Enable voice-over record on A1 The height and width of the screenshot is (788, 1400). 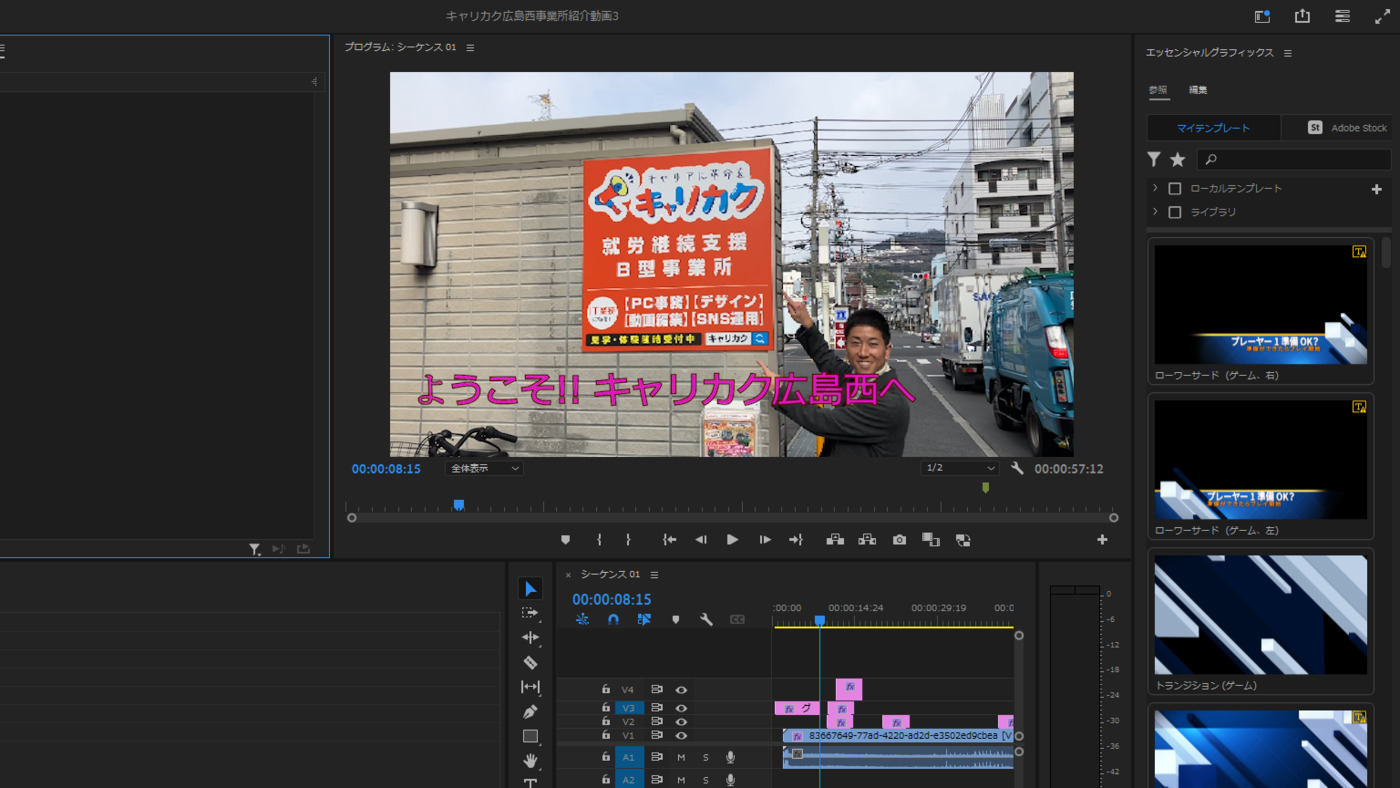pos(730,757)
